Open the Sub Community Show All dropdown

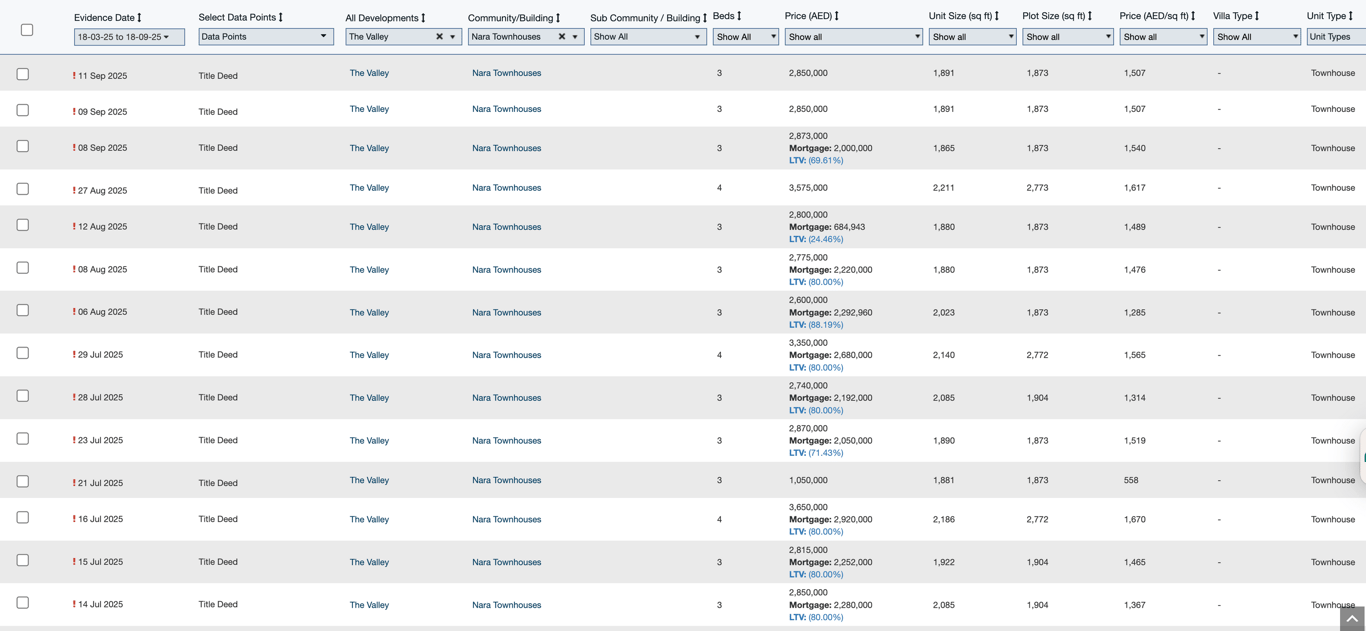648,37
